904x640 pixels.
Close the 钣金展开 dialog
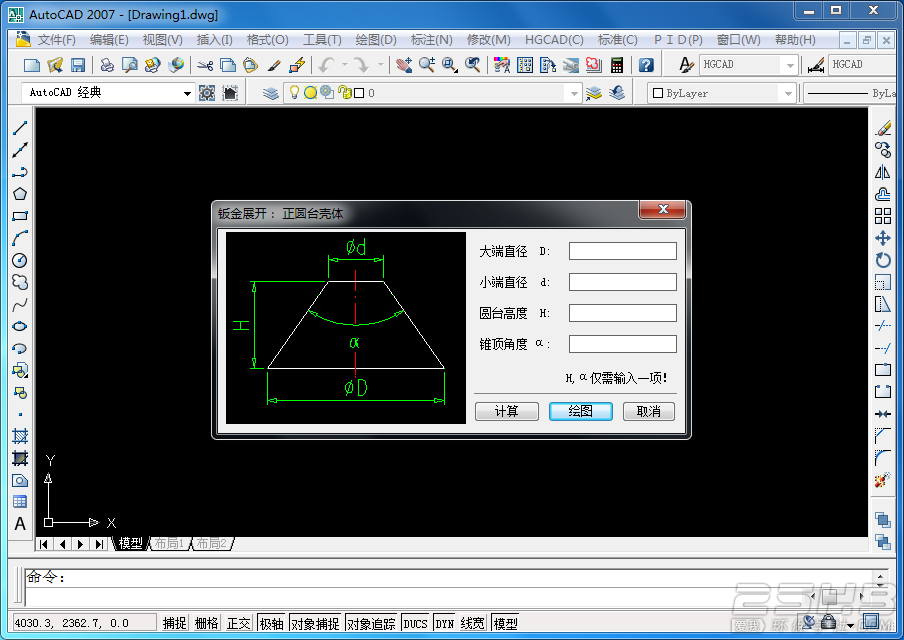[x=663, y=209]
